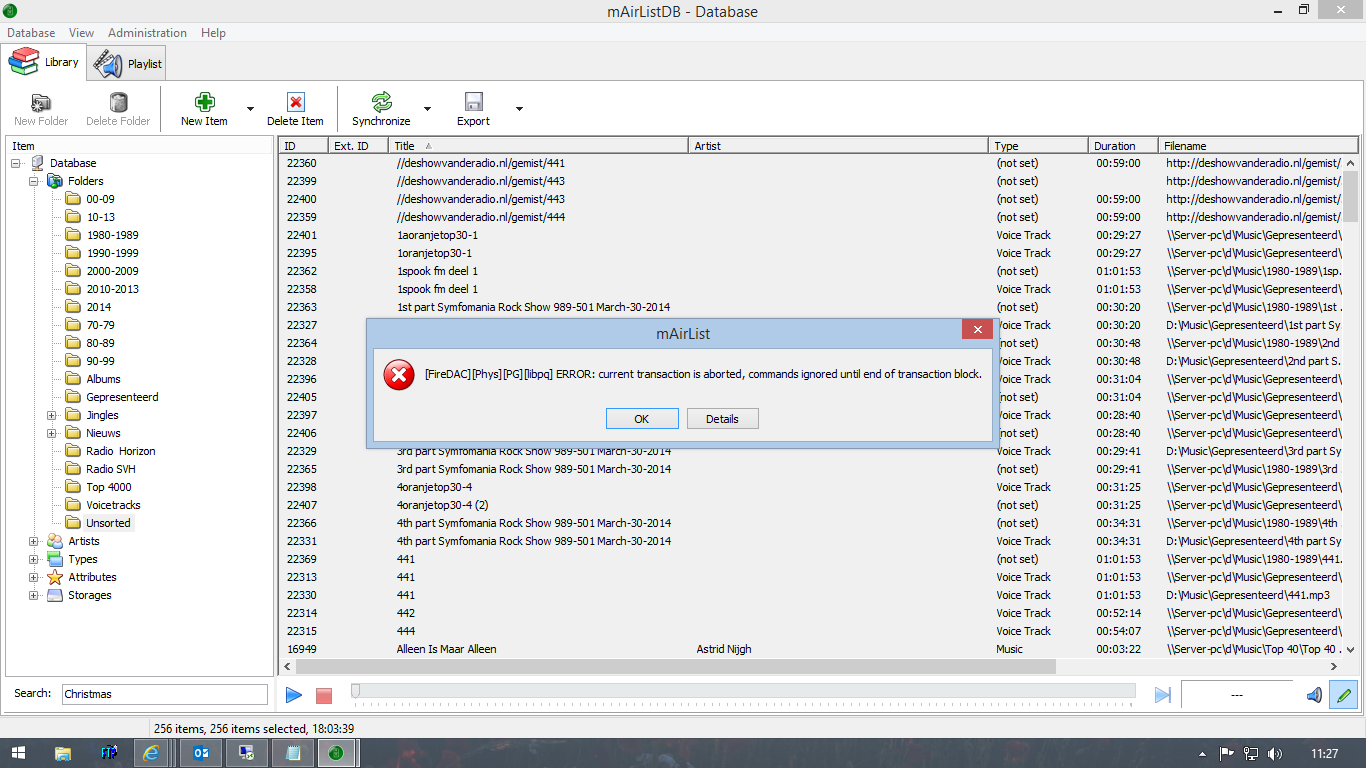This screenshot has height=768, width=1366.
Task: Open Synchronize dropdown arrow
Action: coord(427,109)
